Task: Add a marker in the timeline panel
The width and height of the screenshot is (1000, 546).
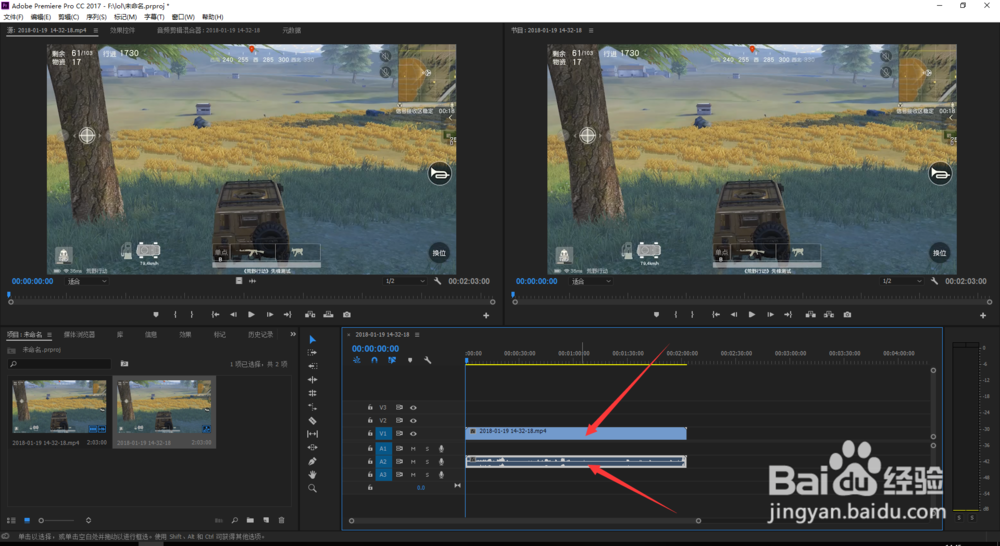Action: [x=410, y=360]
